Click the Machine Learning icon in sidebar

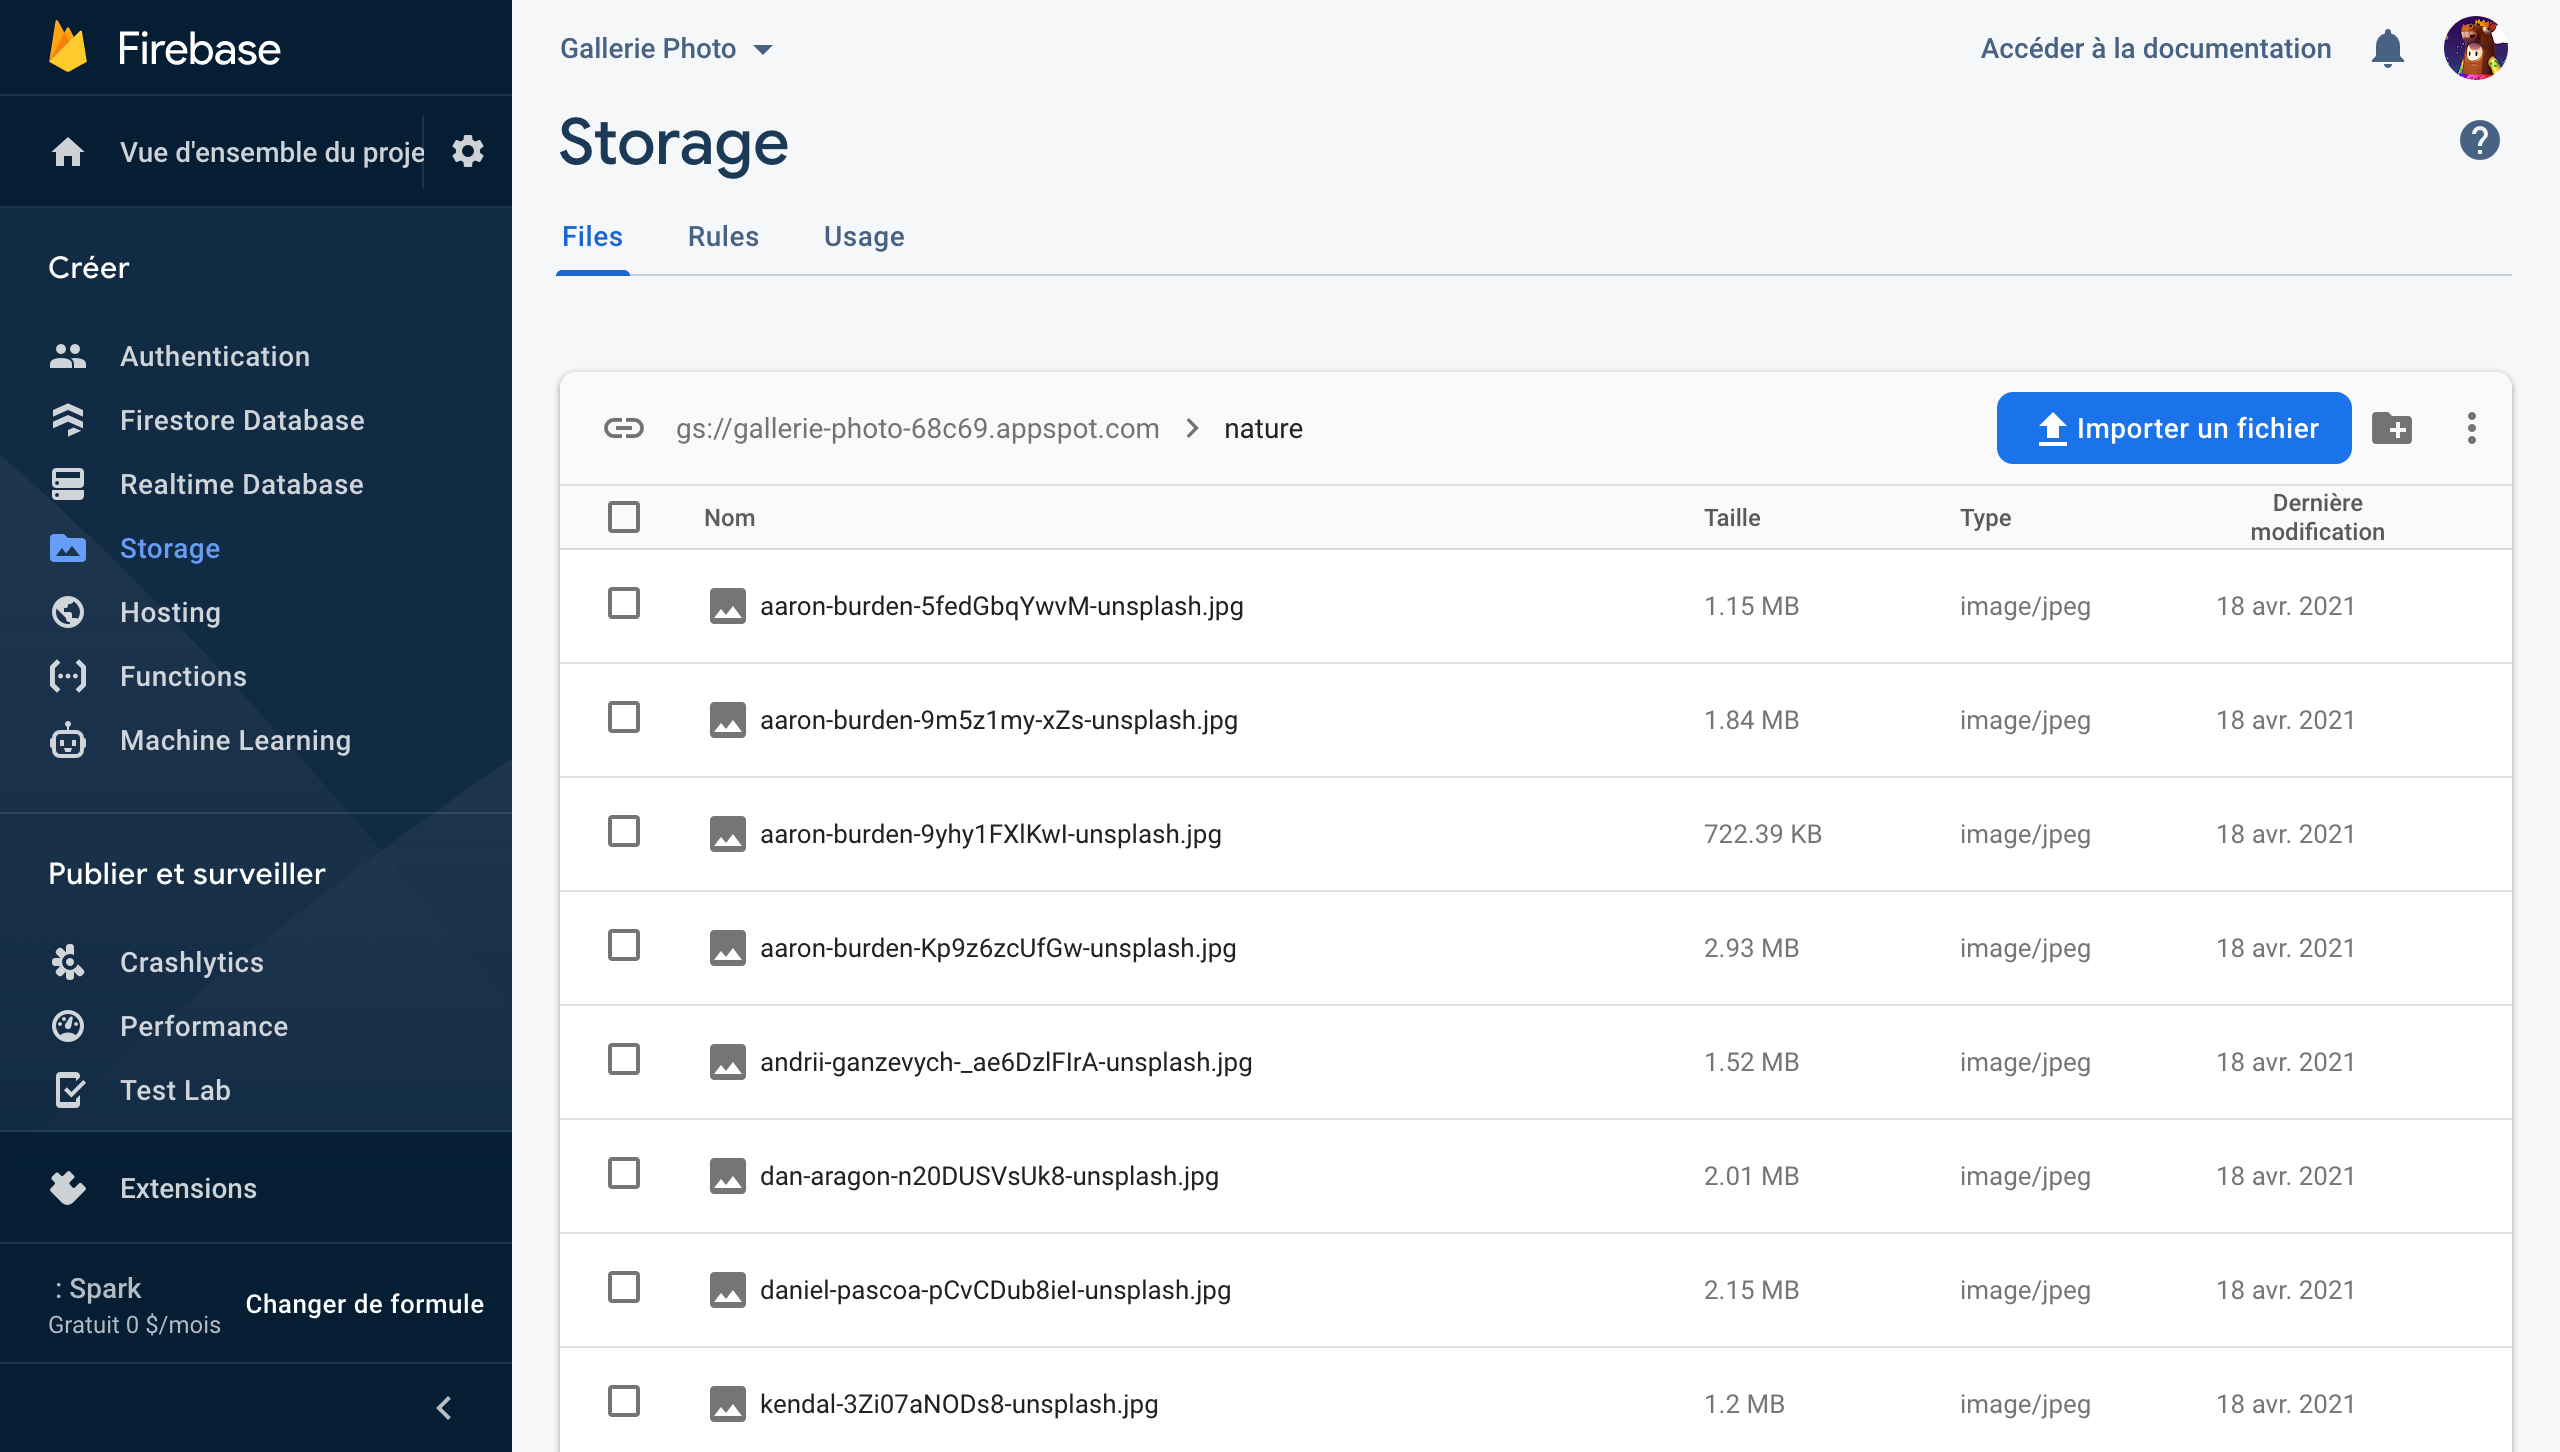click(67, 738)
